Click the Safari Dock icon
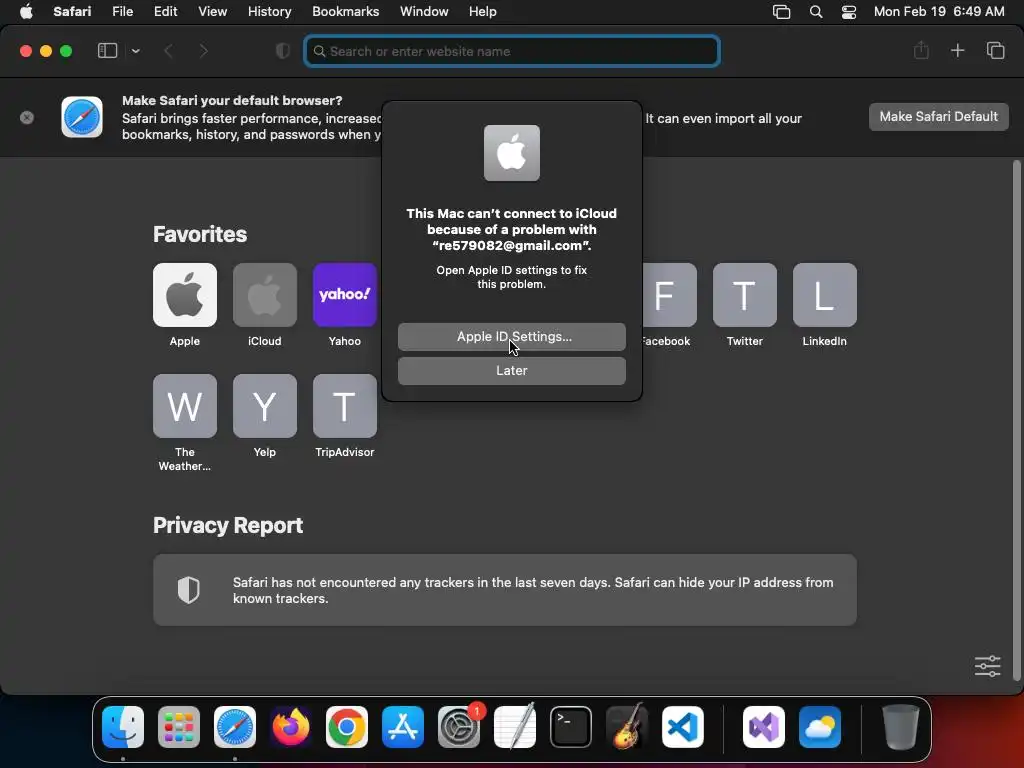This screenshot has height=768, width=1024. pyautogui.click(x=234, y=727)
